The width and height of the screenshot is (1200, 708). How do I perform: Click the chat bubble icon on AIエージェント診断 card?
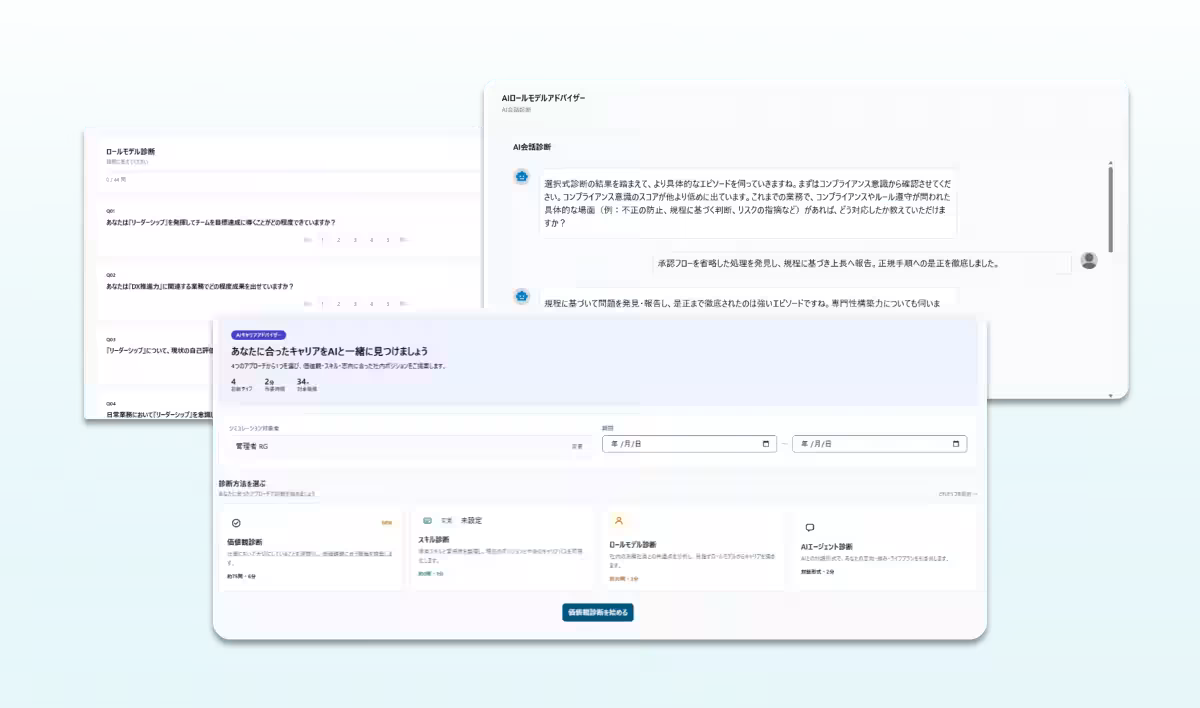(810, 527)
